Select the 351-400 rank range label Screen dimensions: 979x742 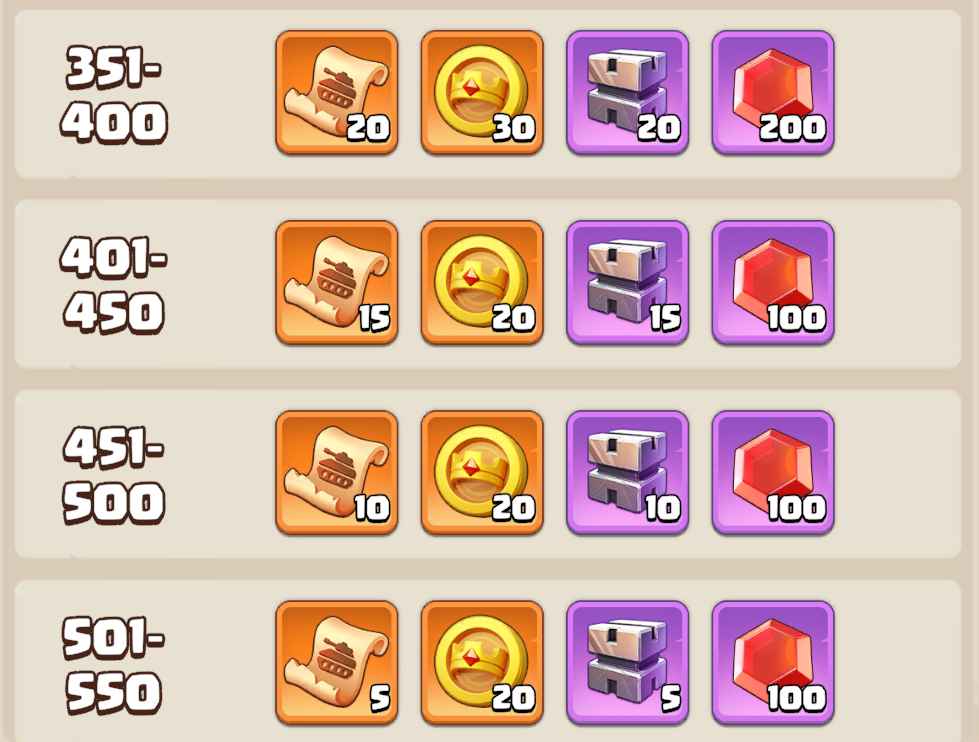click(114, 95)
